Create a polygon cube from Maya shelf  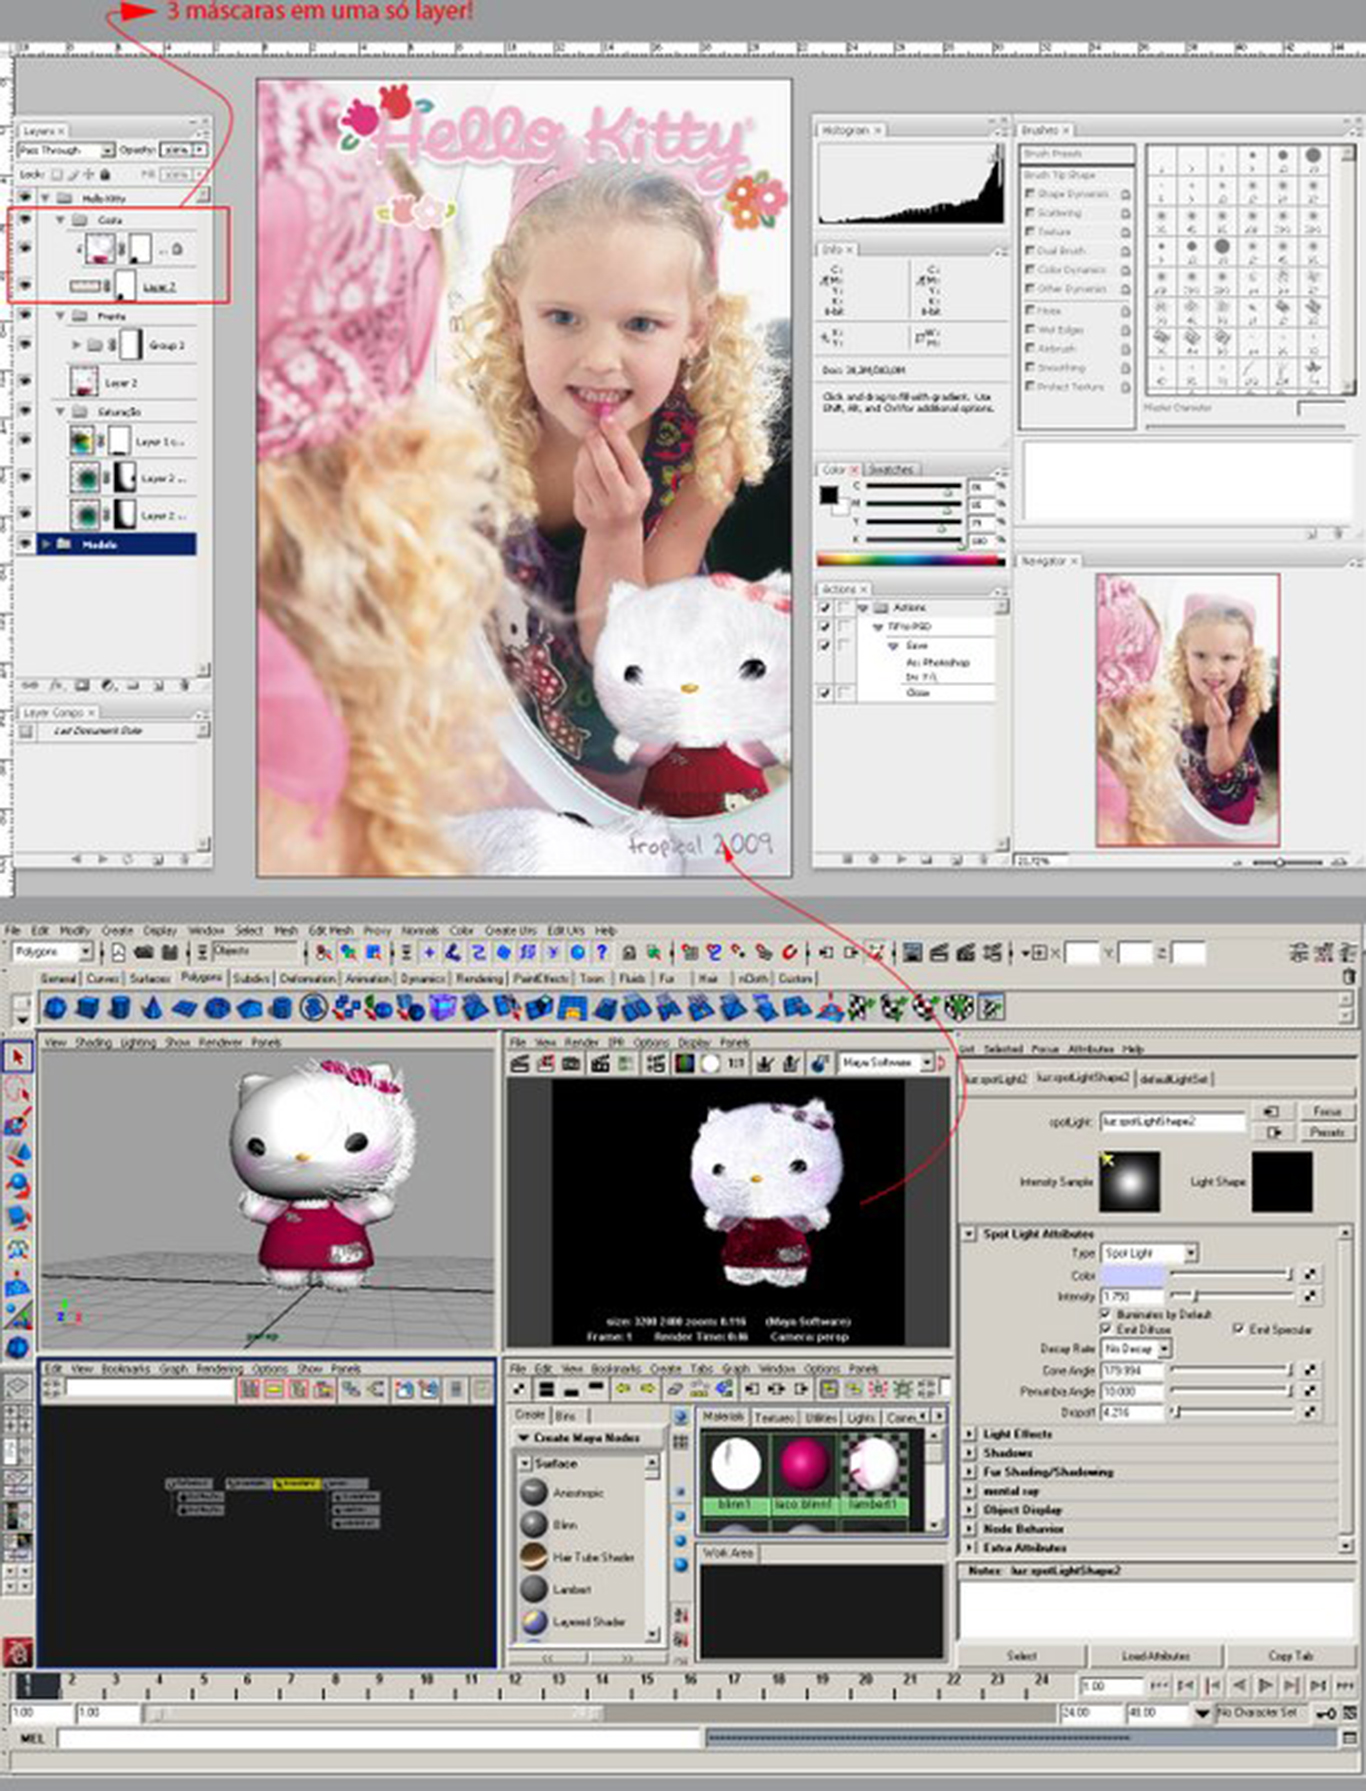[x=87, y=1008]
